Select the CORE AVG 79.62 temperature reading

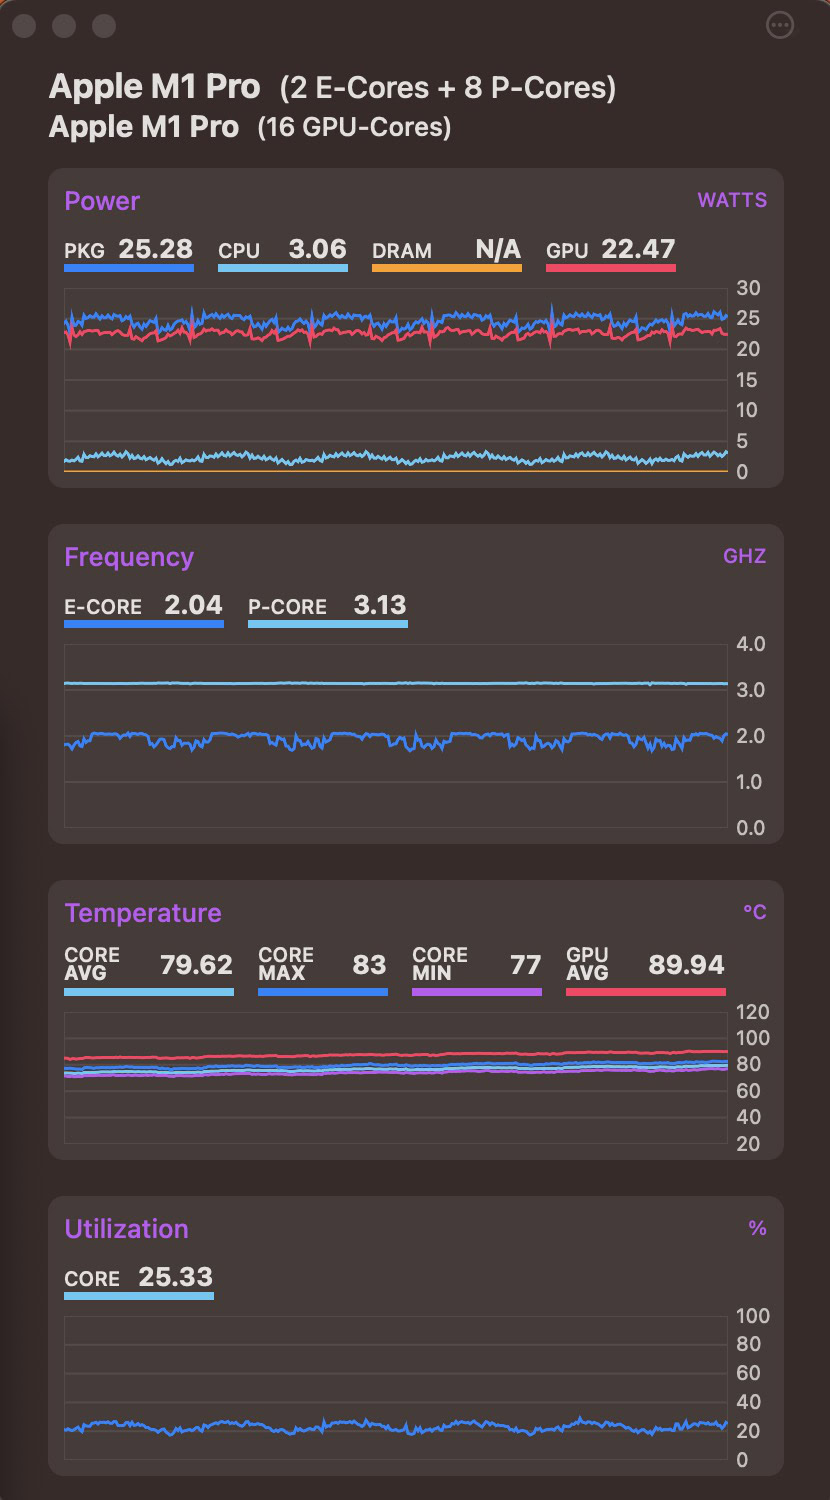tap(149, 970)
